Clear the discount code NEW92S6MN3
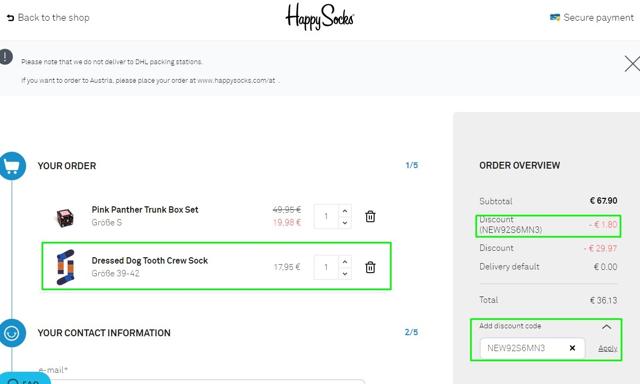The image size is (640, 384). (572, 348)
